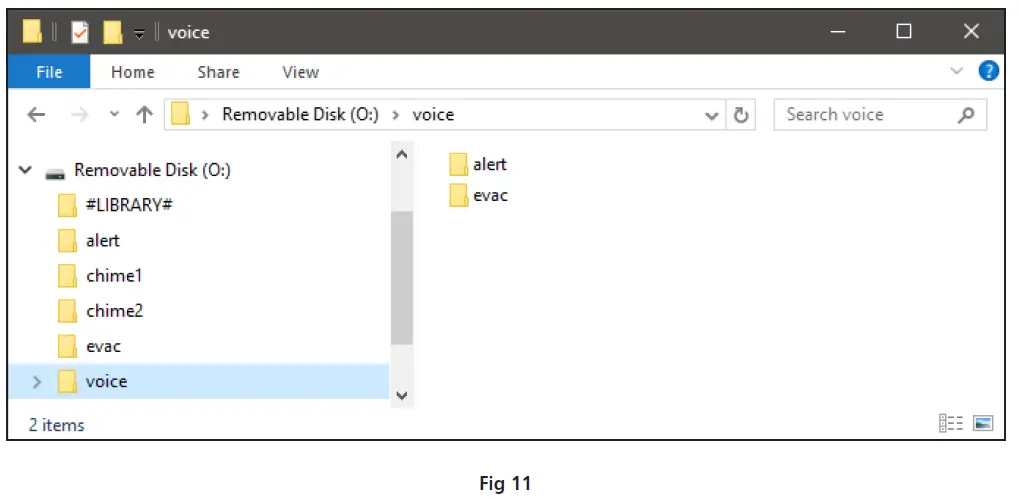Select chime2 folder in navigation tree

tap(114, 311)
